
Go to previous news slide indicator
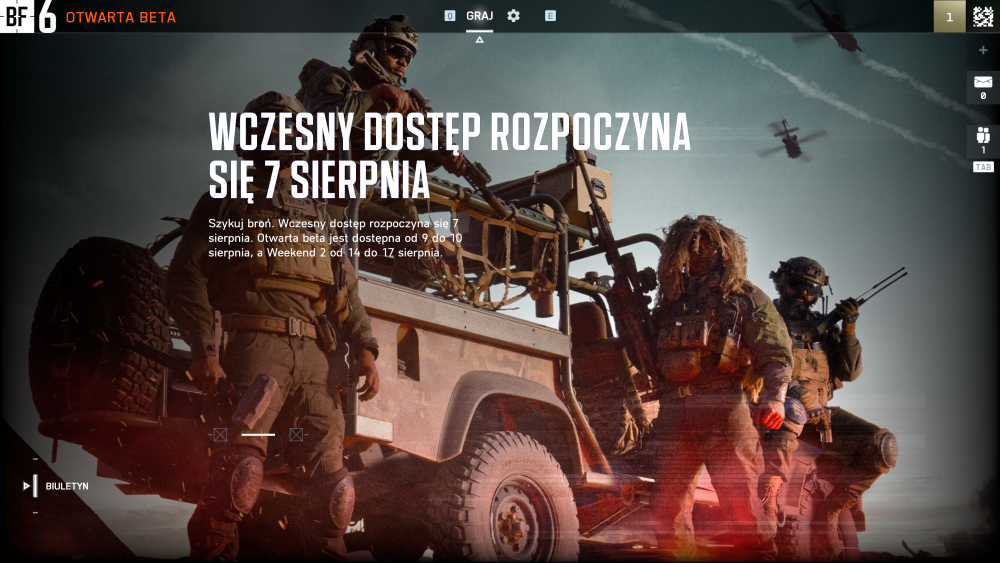pos(220,435)
